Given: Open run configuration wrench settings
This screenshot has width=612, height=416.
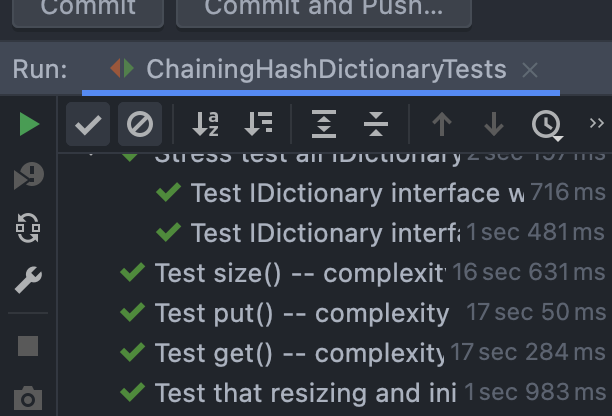Looking at the screenshot, I should coord(28,281).
